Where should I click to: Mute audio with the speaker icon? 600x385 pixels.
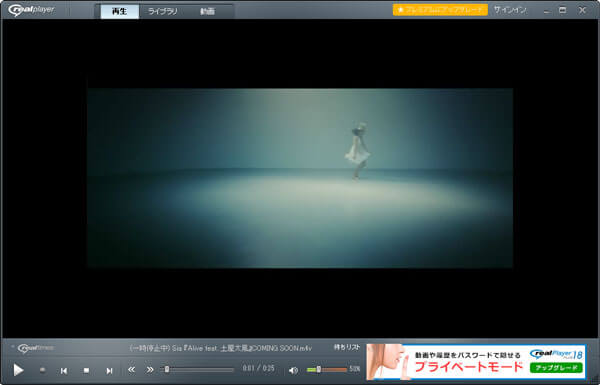pos(293,370)
